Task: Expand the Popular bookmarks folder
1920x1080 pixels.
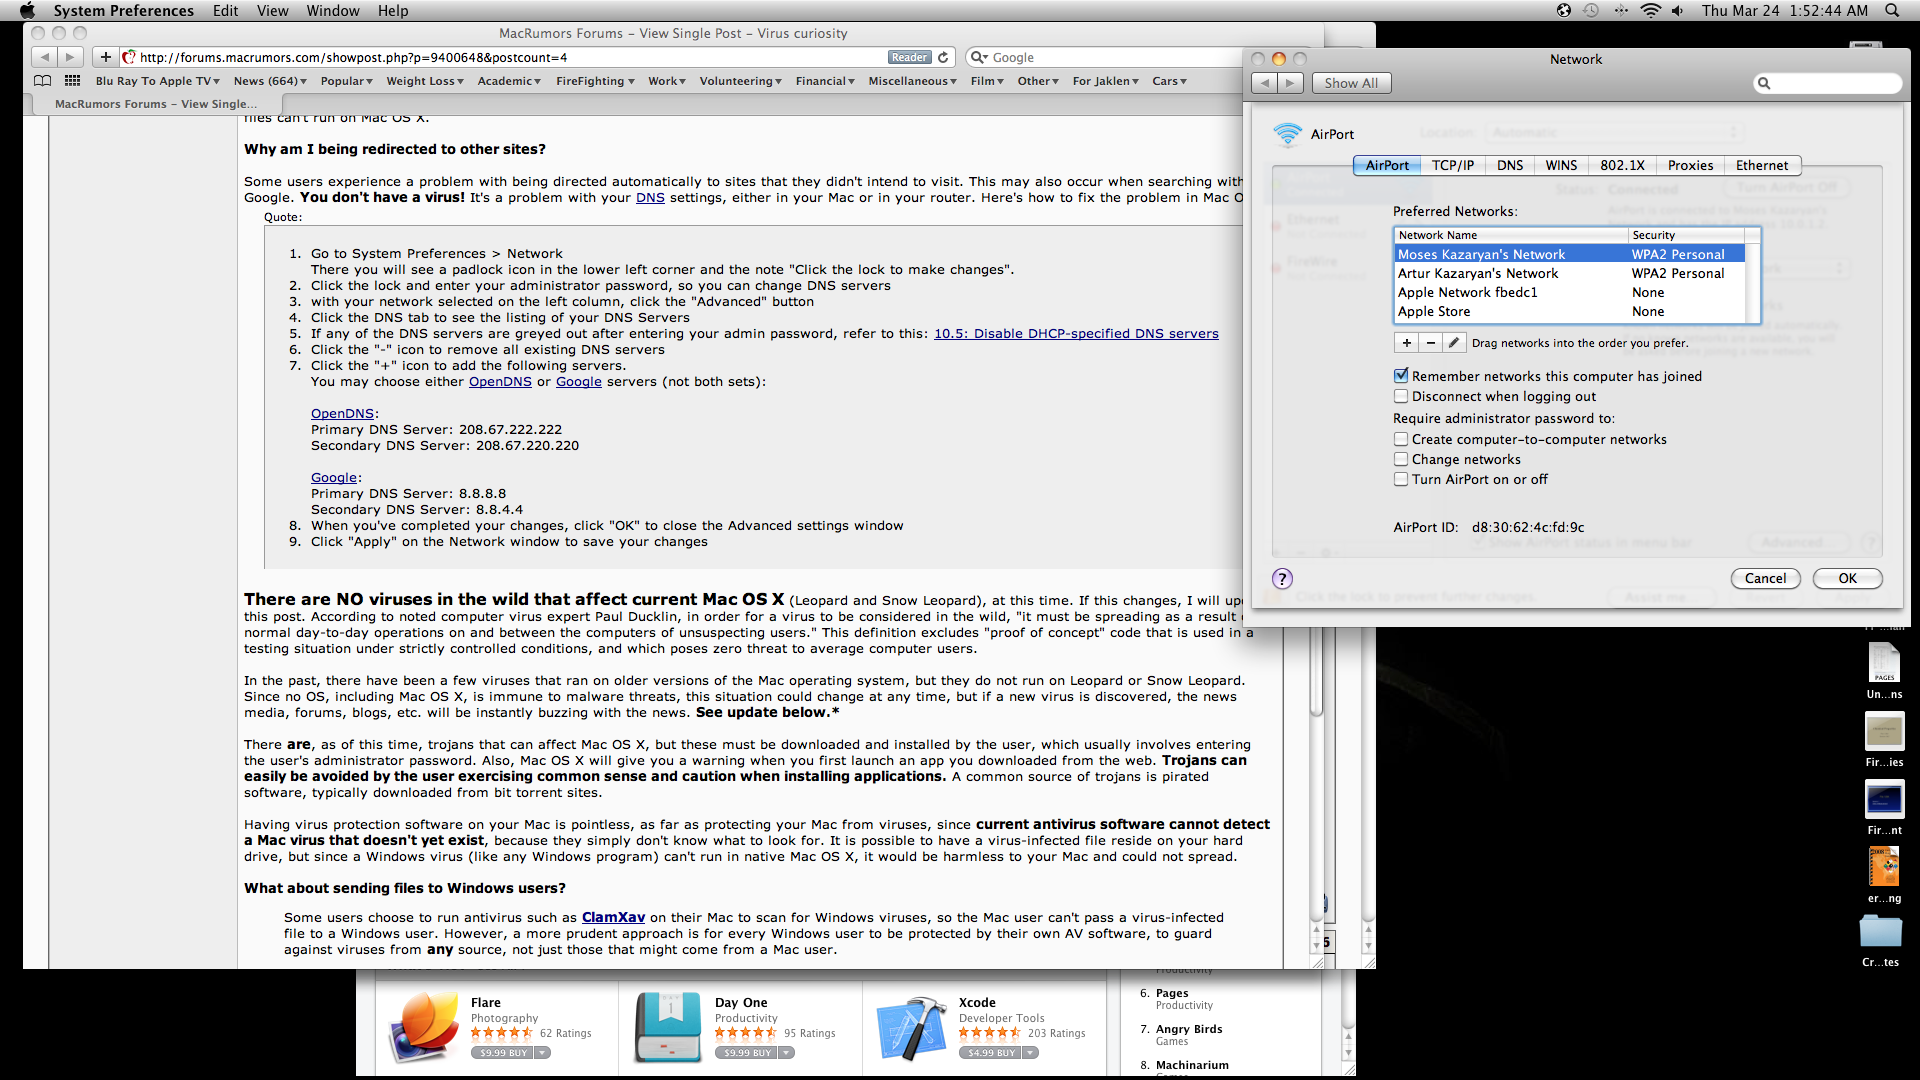Action: [346, 81]
